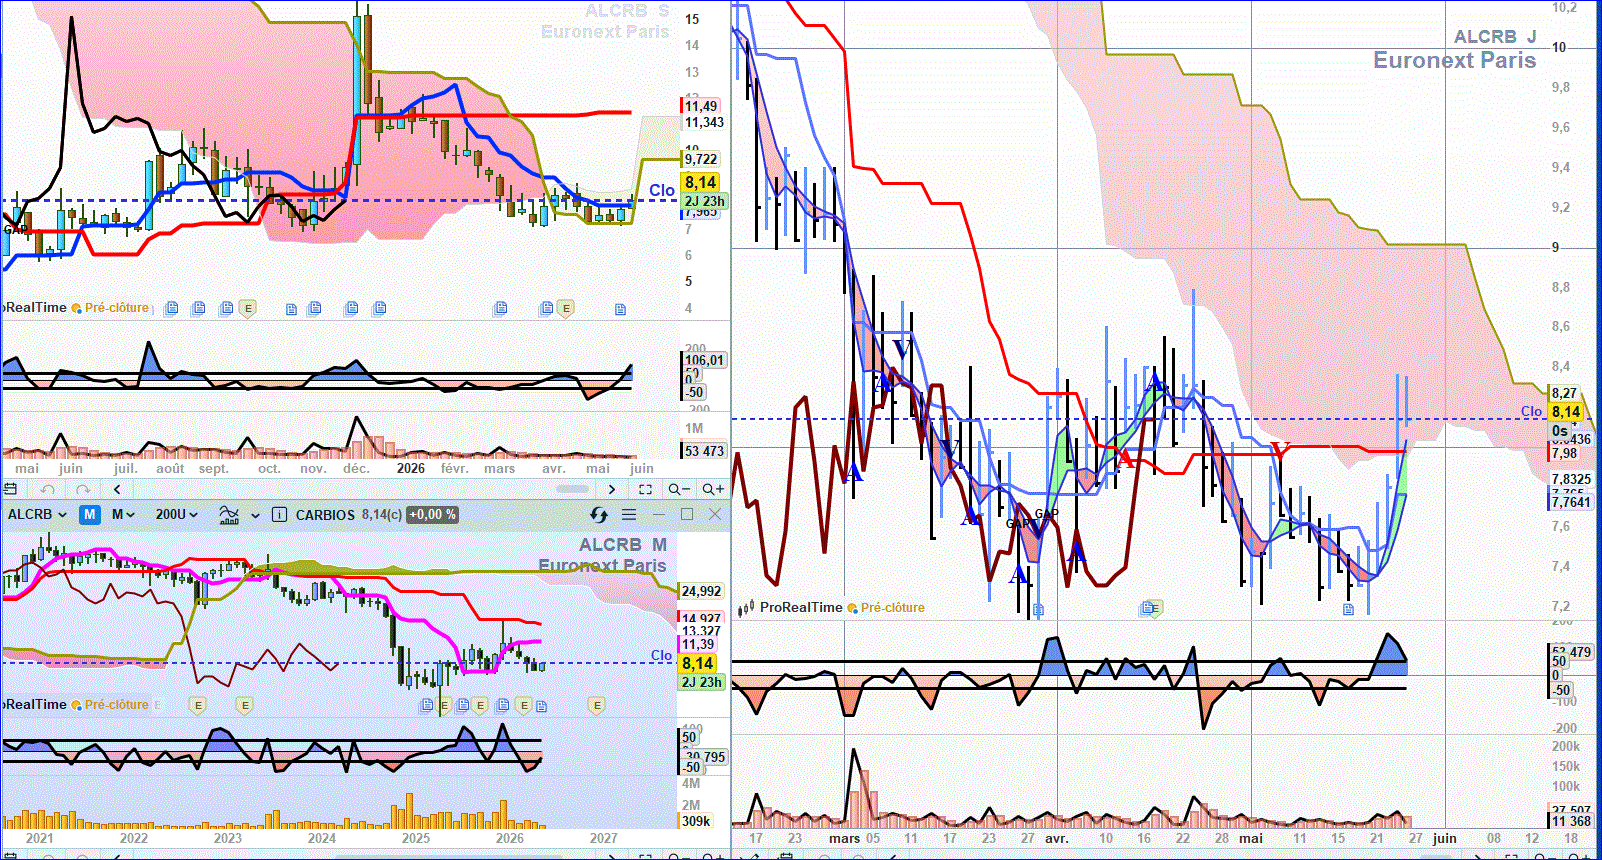Image resolution: width=1602 pixels, height=860 pixels.
Task: Click the ALCRB M title on the monthly chart
Action: tap(623, 545)
